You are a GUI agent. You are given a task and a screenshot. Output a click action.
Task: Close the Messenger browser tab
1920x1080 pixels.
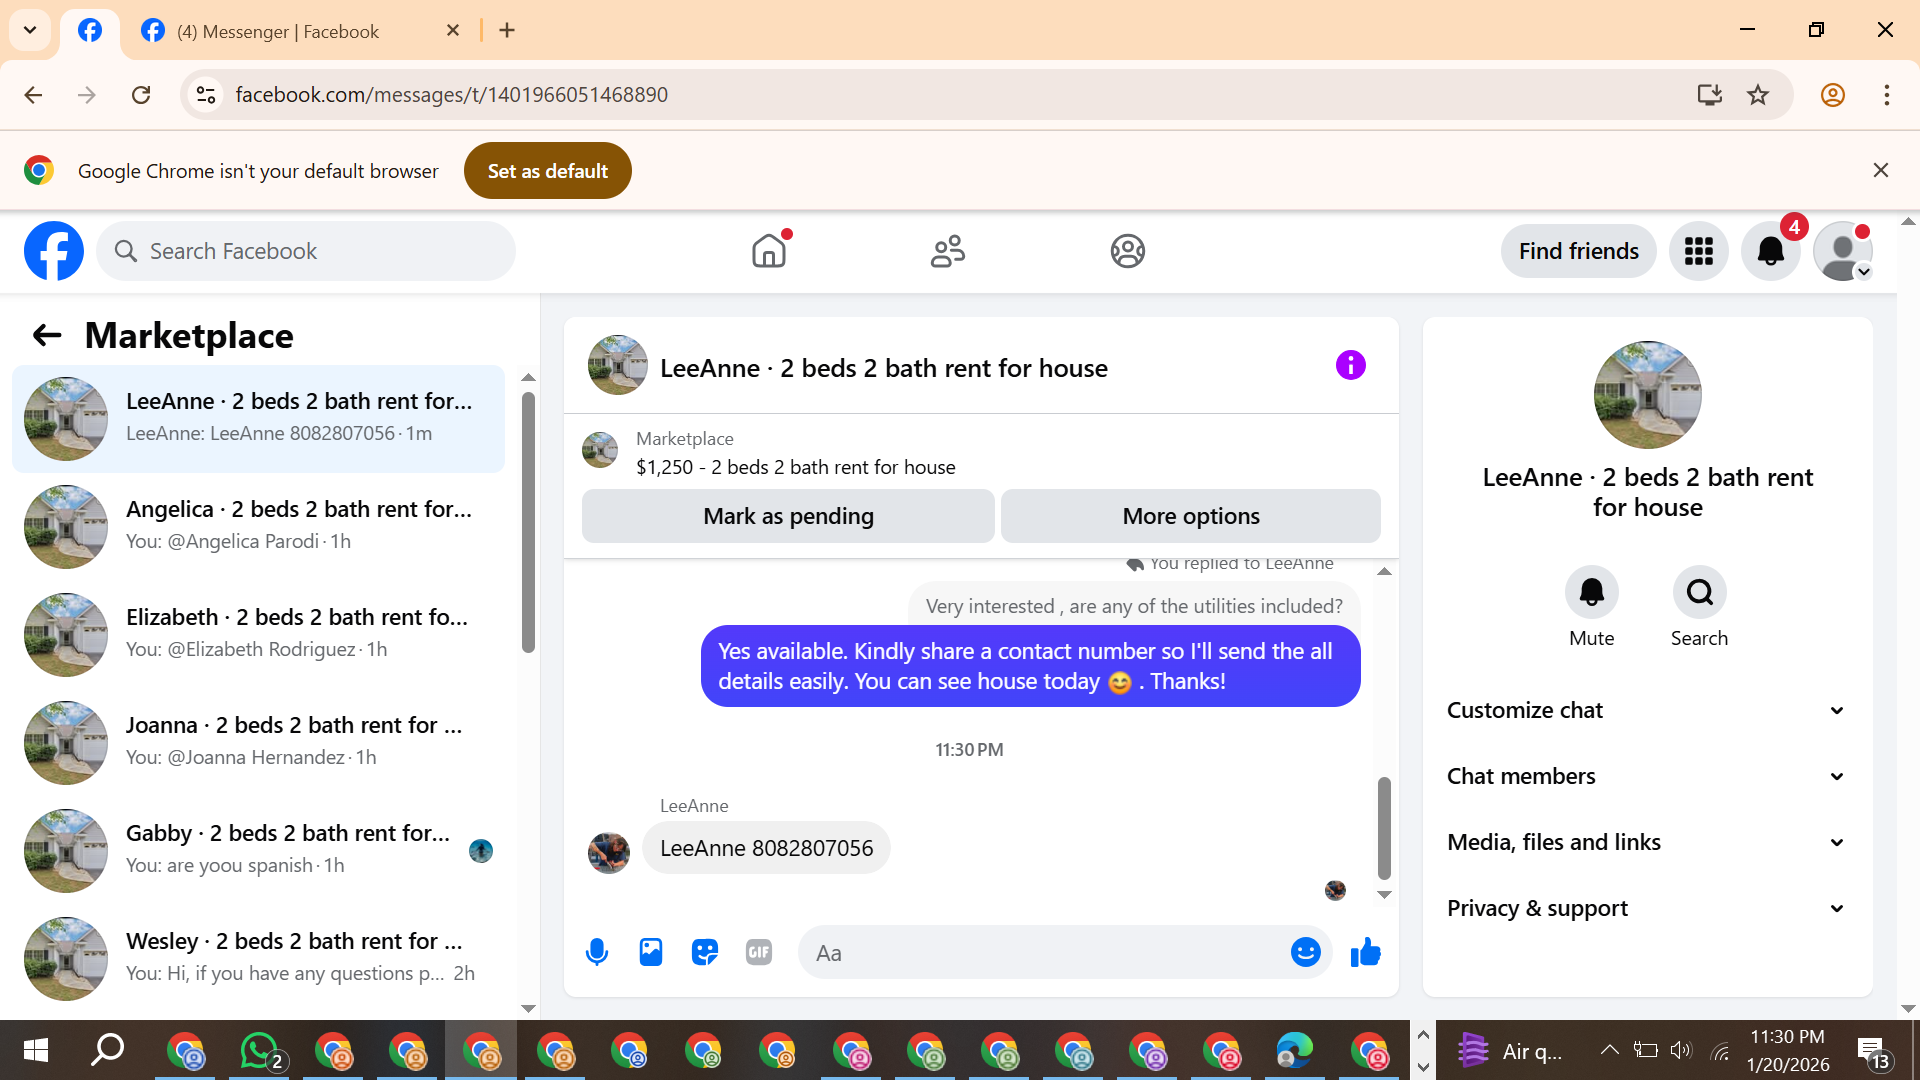point(453,31)
